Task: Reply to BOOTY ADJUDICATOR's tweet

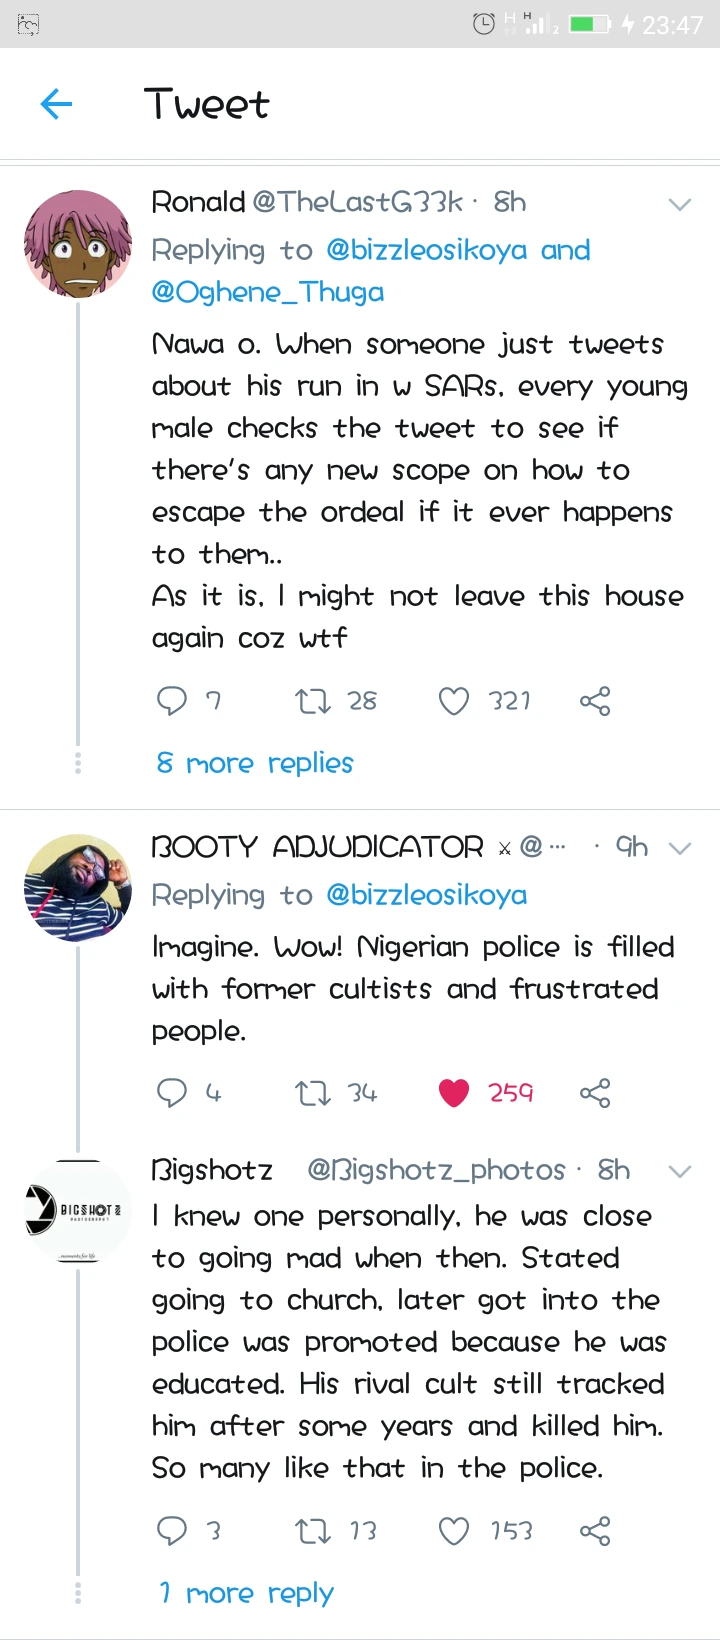Action: pos(172,1092)
